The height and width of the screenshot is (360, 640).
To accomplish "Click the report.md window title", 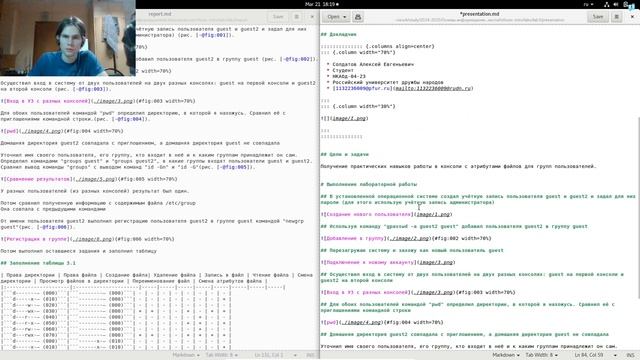I will 160,14.
